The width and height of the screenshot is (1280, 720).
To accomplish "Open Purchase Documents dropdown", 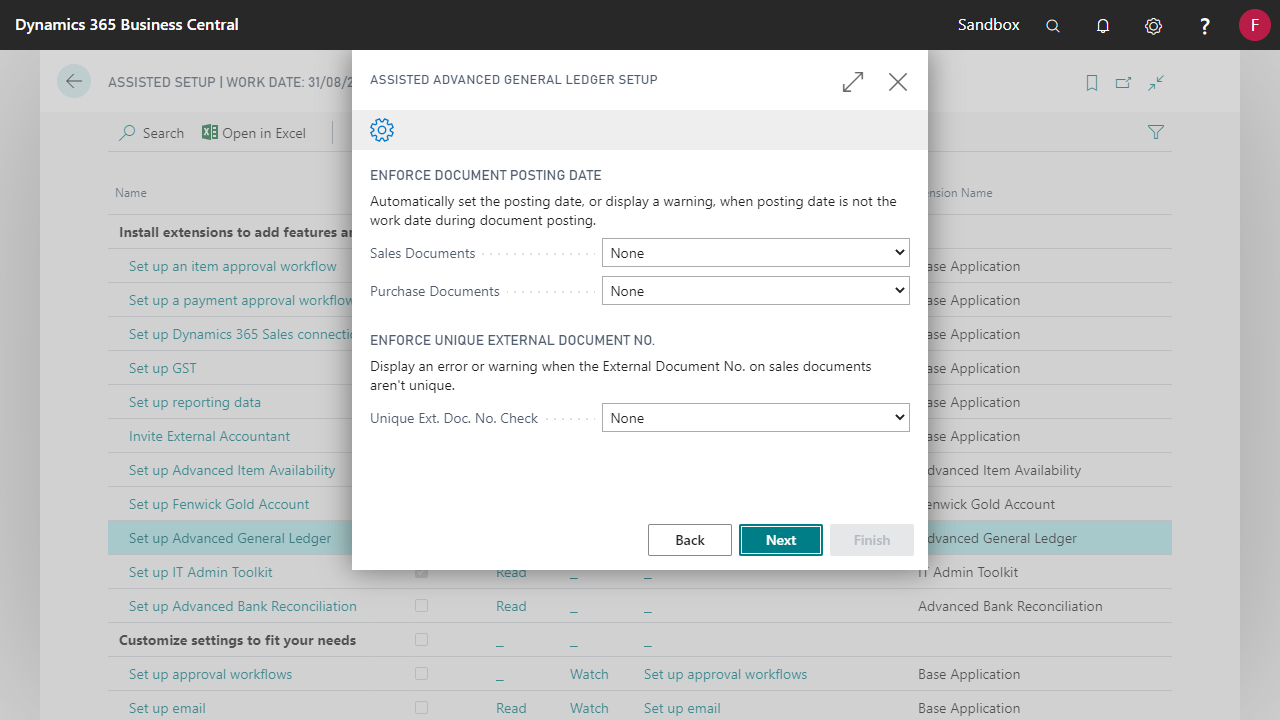I will (x=756, y=291).
